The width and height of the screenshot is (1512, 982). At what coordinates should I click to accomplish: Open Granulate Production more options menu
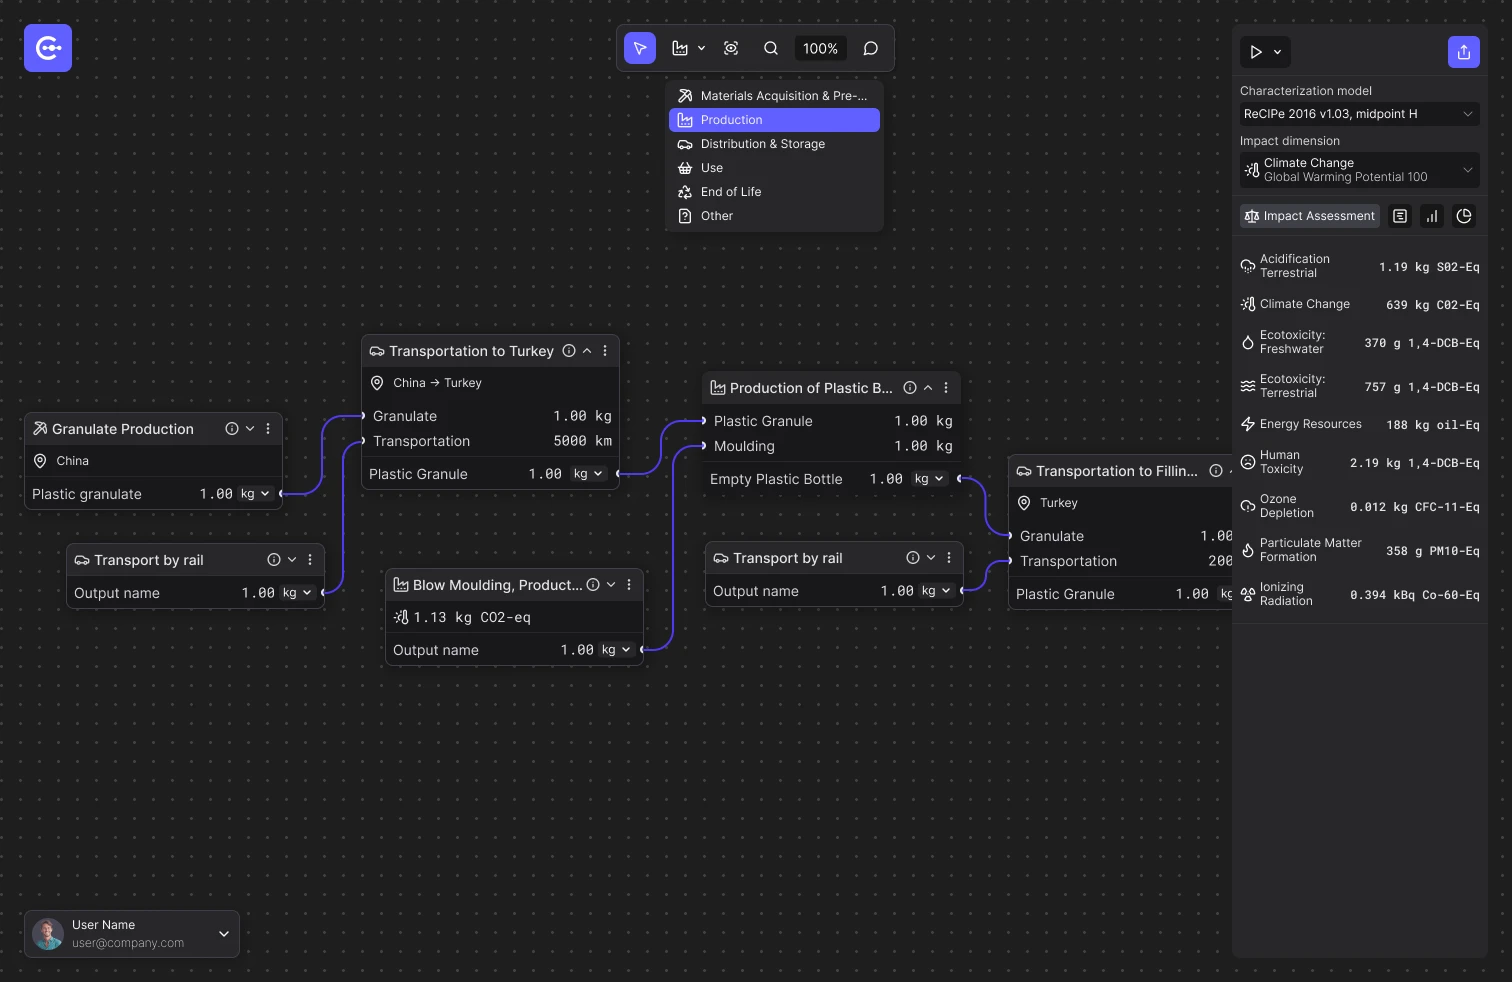tap(268, 429)
